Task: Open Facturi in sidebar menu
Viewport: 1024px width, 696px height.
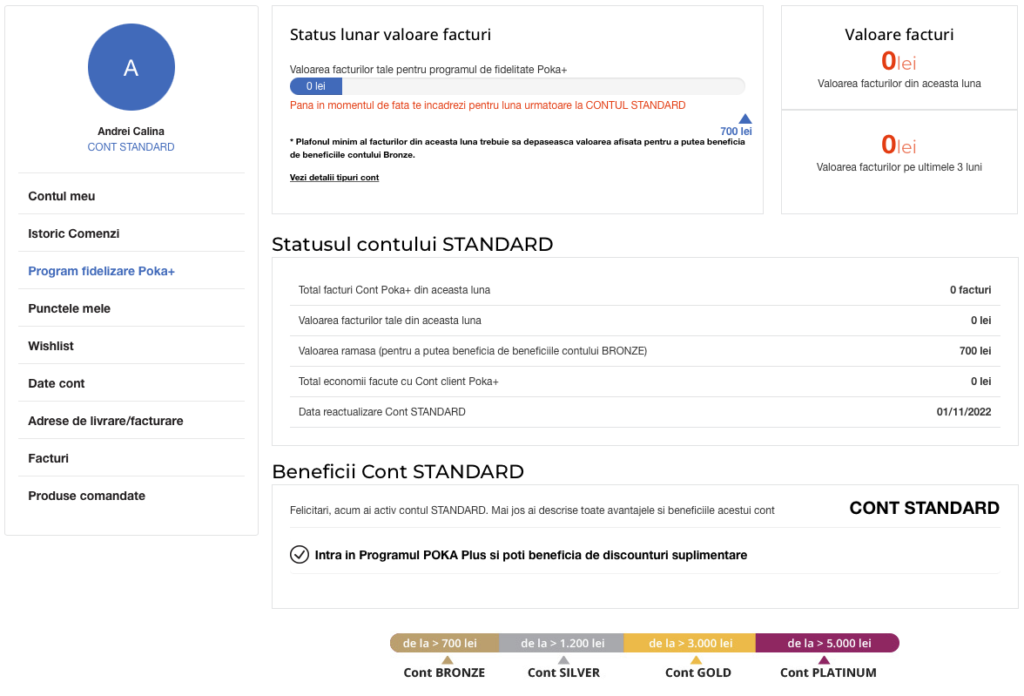Action: 48,458
